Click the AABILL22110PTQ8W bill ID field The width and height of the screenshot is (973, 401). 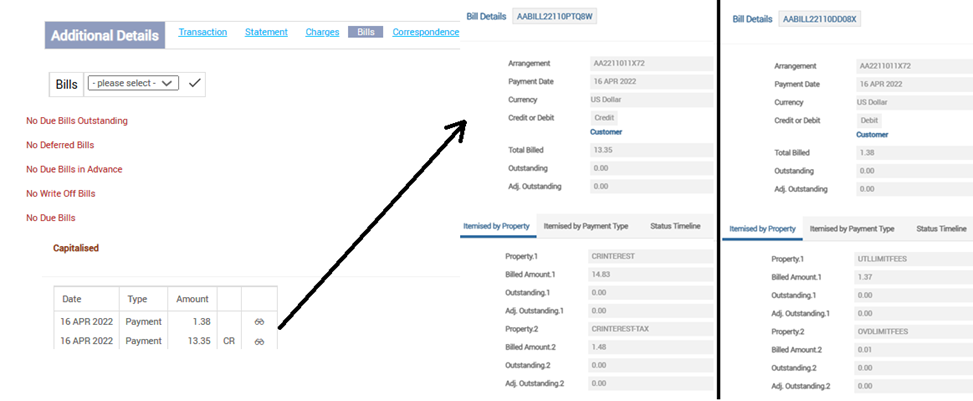coord(555,17)
